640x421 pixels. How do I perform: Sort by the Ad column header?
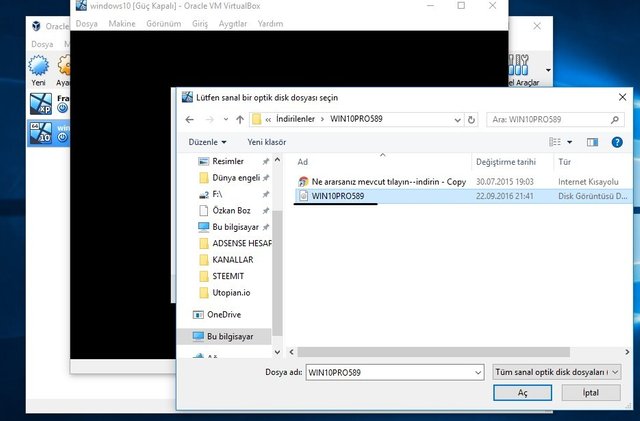point(302,162)
